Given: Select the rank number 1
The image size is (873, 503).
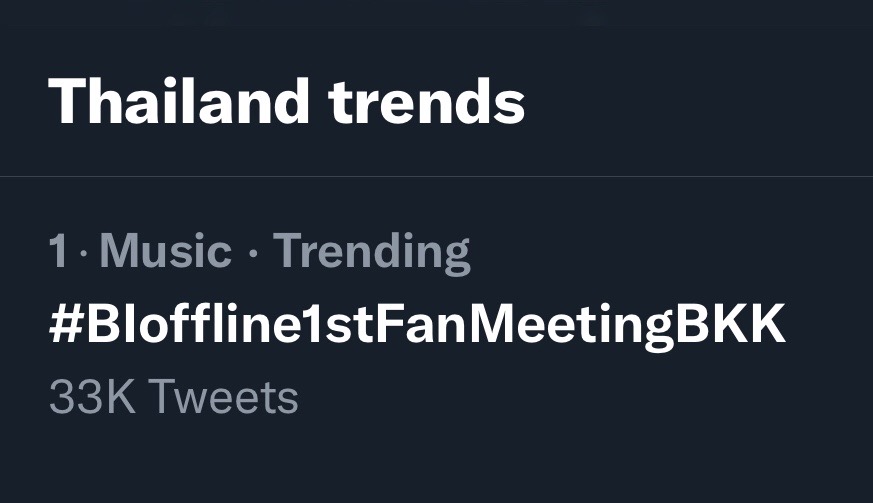Looking at the screenshot, I should (59, 251).
